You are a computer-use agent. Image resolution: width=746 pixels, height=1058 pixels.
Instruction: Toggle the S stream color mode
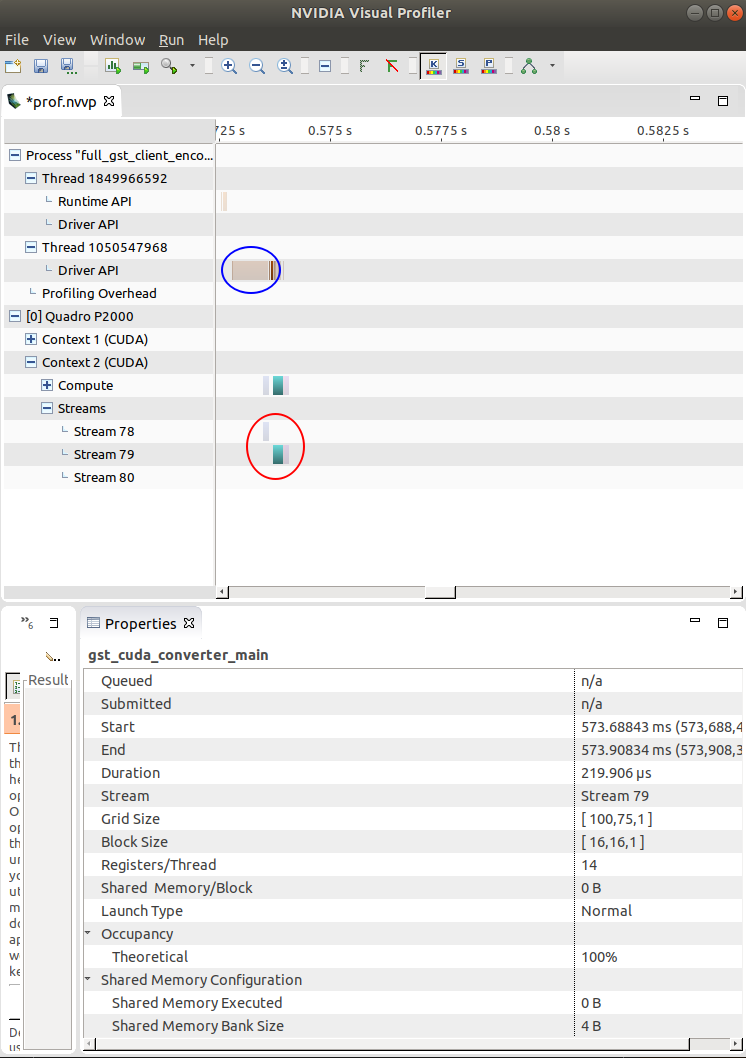(x=461, y=66)
